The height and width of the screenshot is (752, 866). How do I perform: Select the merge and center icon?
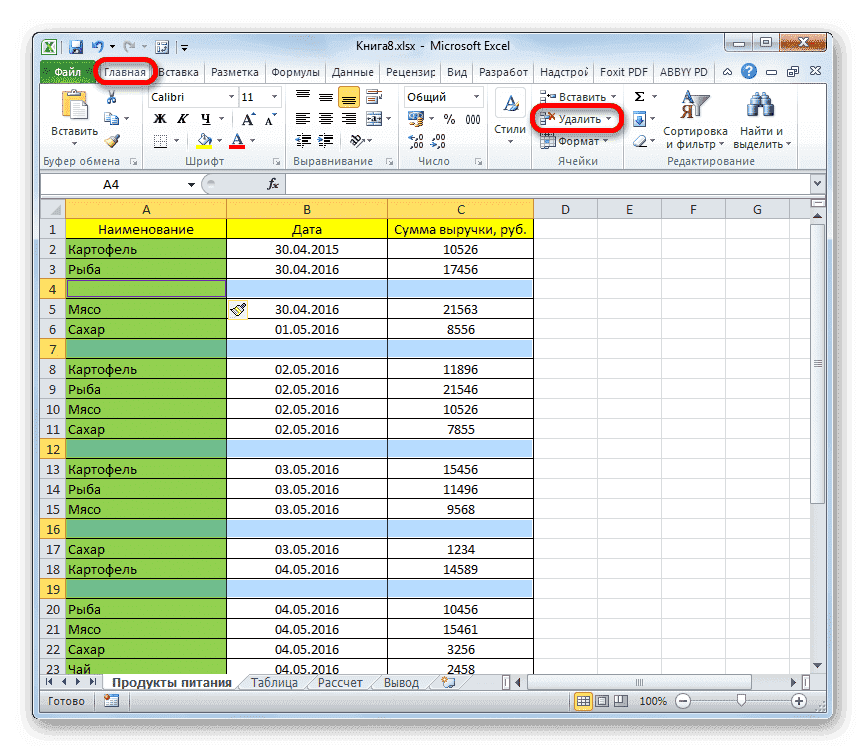pos(372,116)
